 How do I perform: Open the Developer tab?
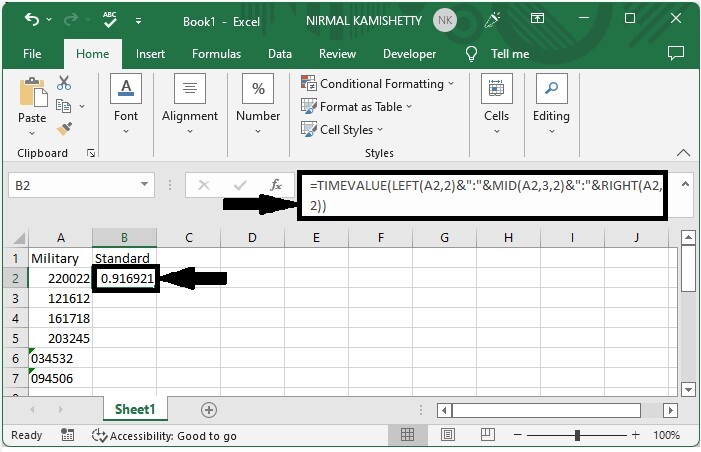[x=410, y=54]
